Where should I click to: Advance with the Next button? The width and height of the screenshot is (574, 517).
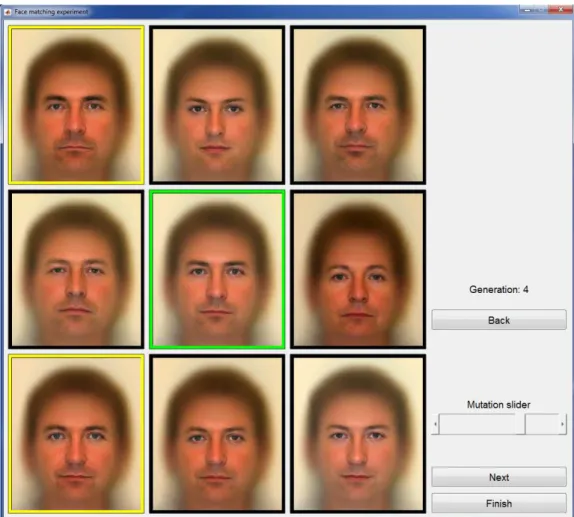[499, 477]
